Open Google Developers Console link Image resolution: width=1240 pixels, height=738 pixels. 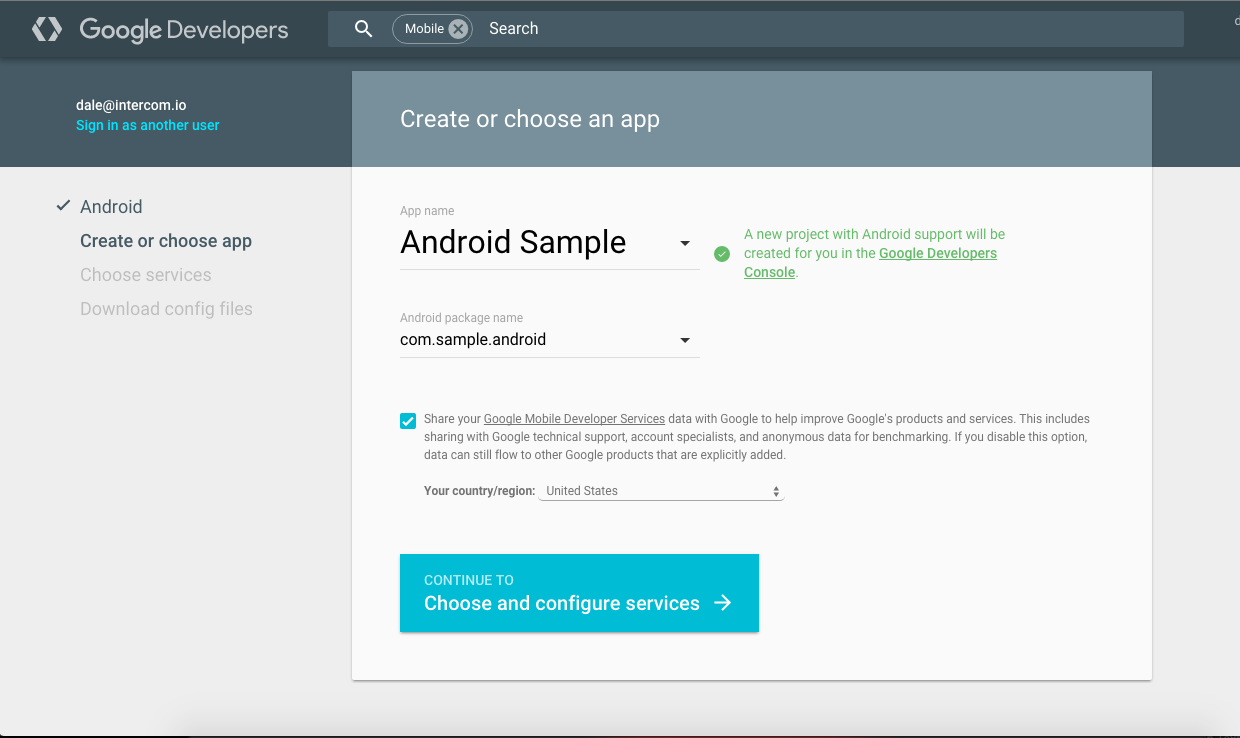[x=938, y=254]
